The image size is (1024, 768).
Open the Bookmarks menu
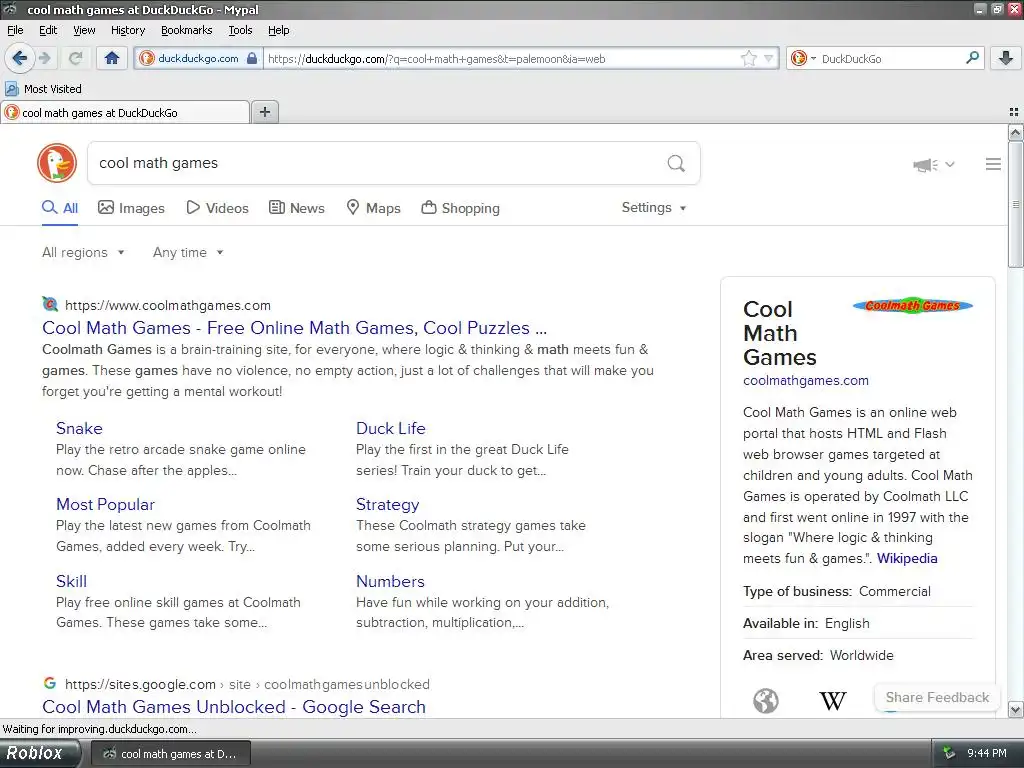187,30
